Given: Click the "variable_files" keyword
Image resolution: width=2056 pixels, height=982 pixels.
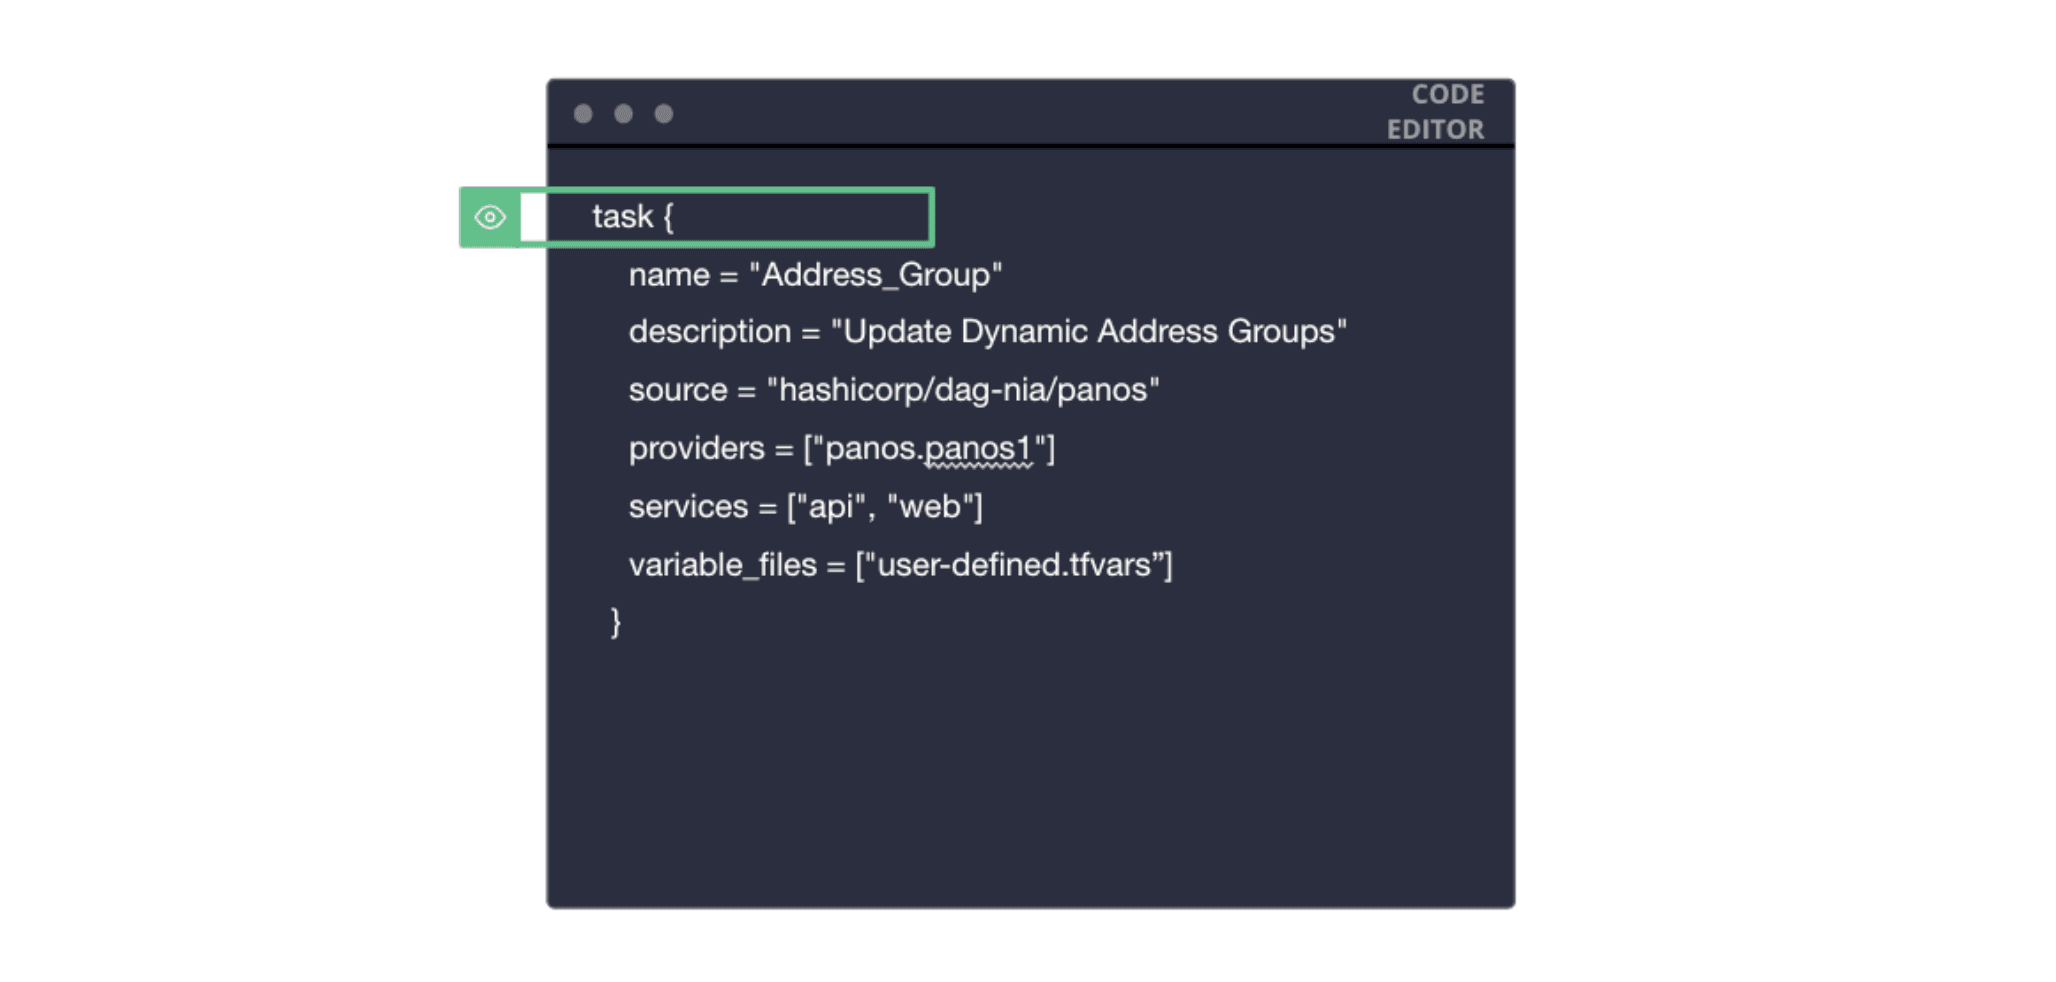Looking at the screenshot, I should 722,565.
